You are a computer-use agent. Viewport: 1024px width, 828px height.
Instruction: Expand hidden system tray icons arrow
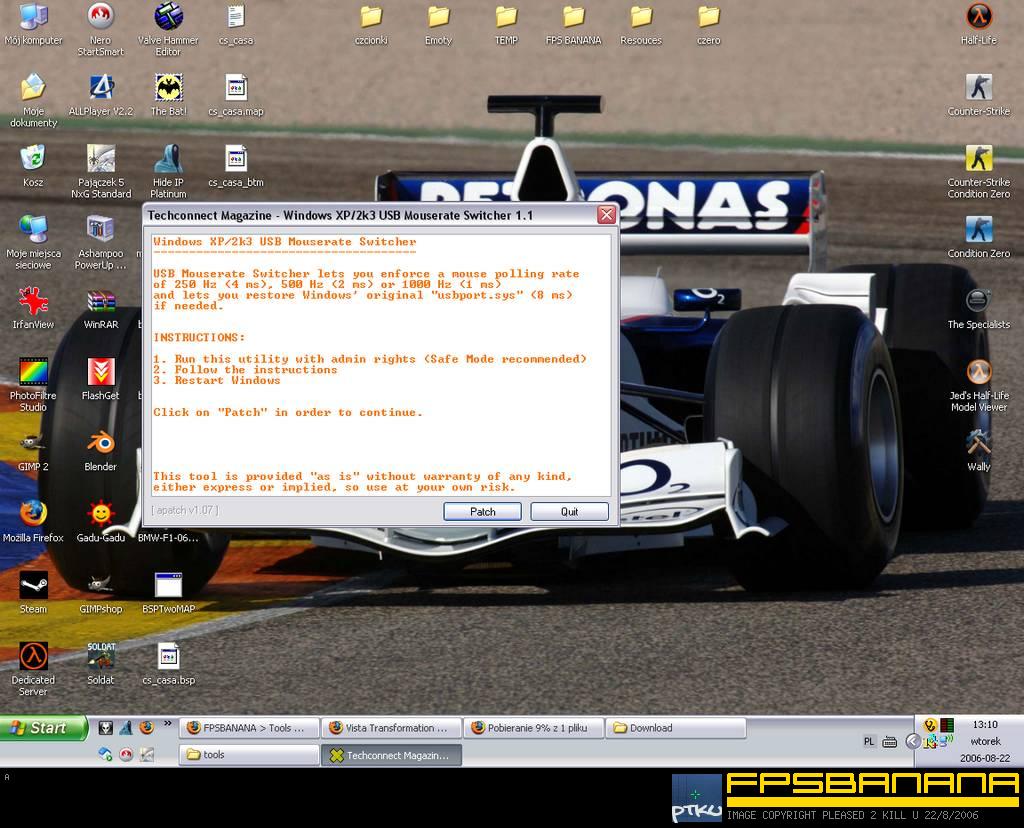(x=912, y=741)
